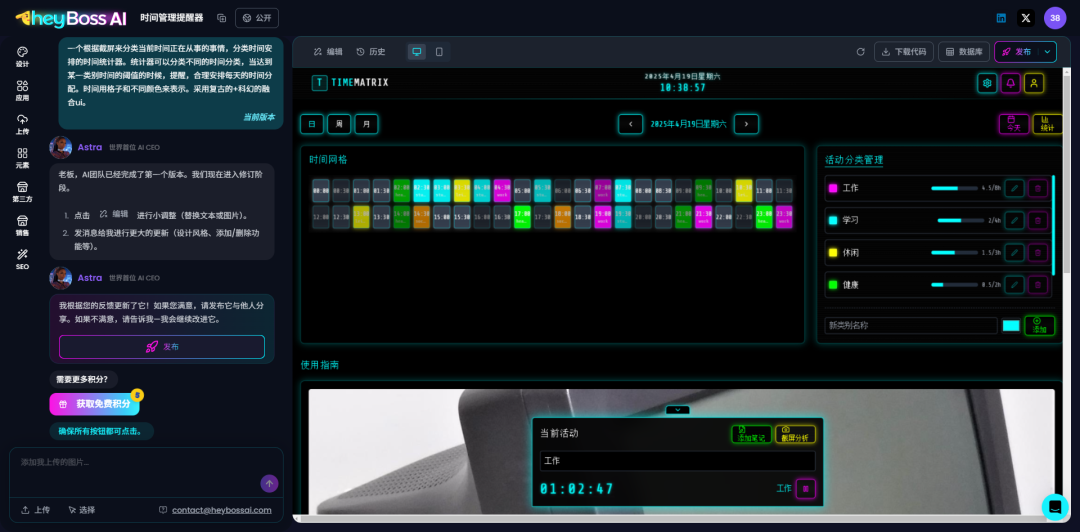Click the current activity name field 工作
The width and height of the screenshot is (1080, 532).
click(x=678, y=461)
